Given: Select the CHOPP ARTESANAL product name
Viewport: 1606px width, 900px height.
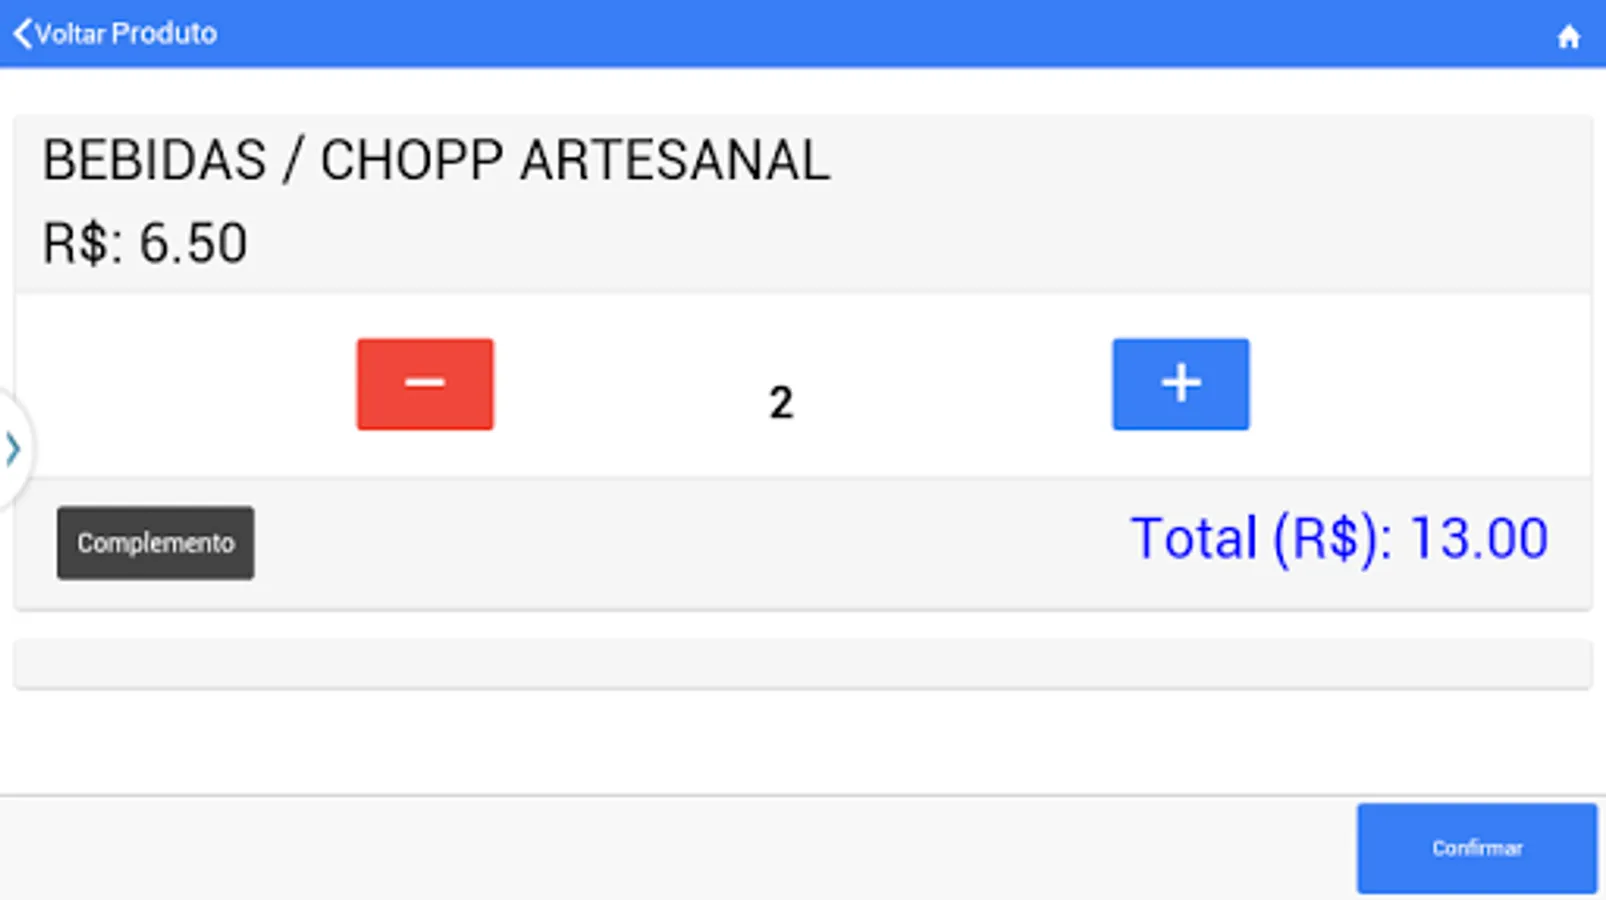Looking at the screenshot, I should point(575,160).
